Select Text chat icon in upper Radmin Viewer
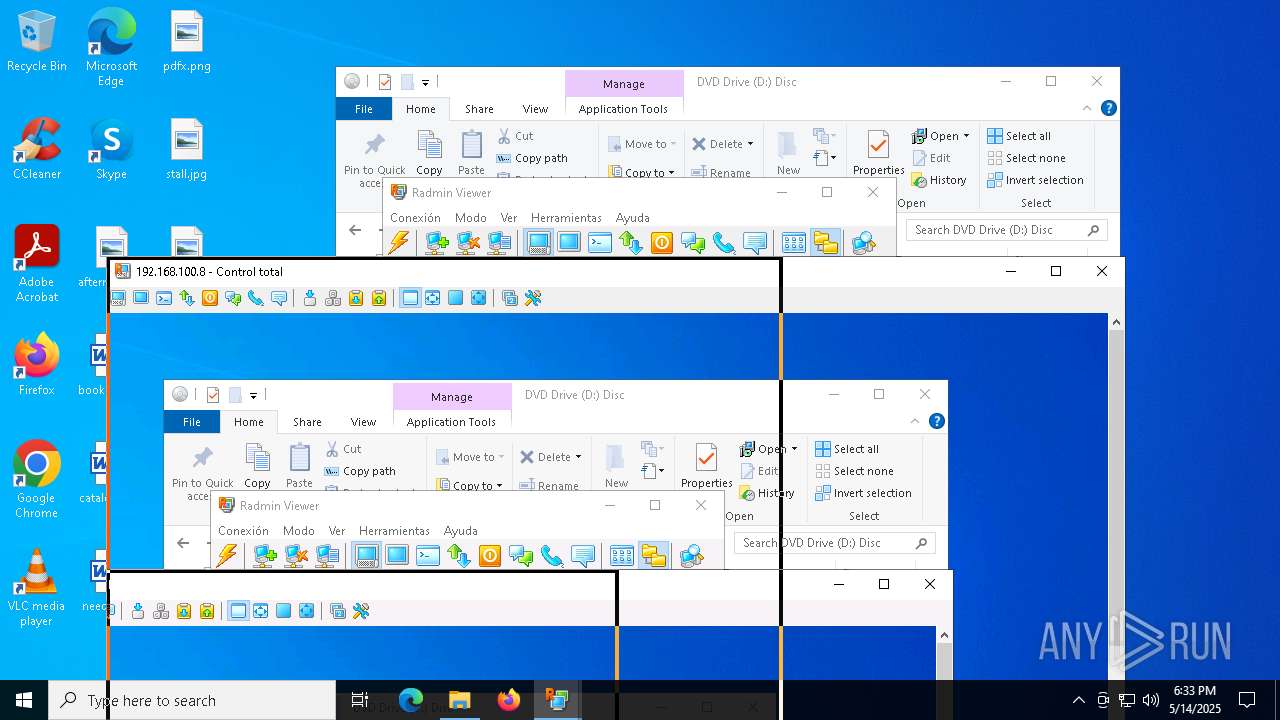Image resolution: width=1280 pixels, height=720 pixels. tap(693, 242)
